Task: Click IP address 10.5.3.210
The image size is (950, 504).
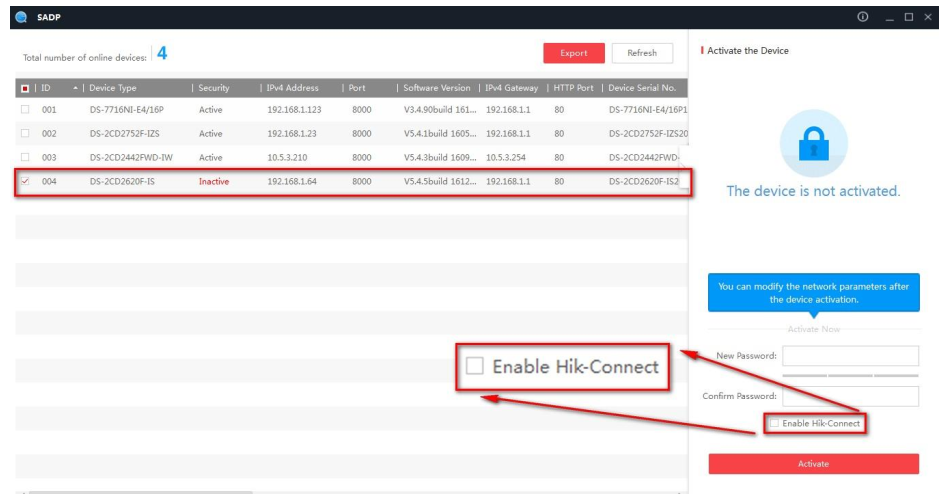Action: (287, 157)
